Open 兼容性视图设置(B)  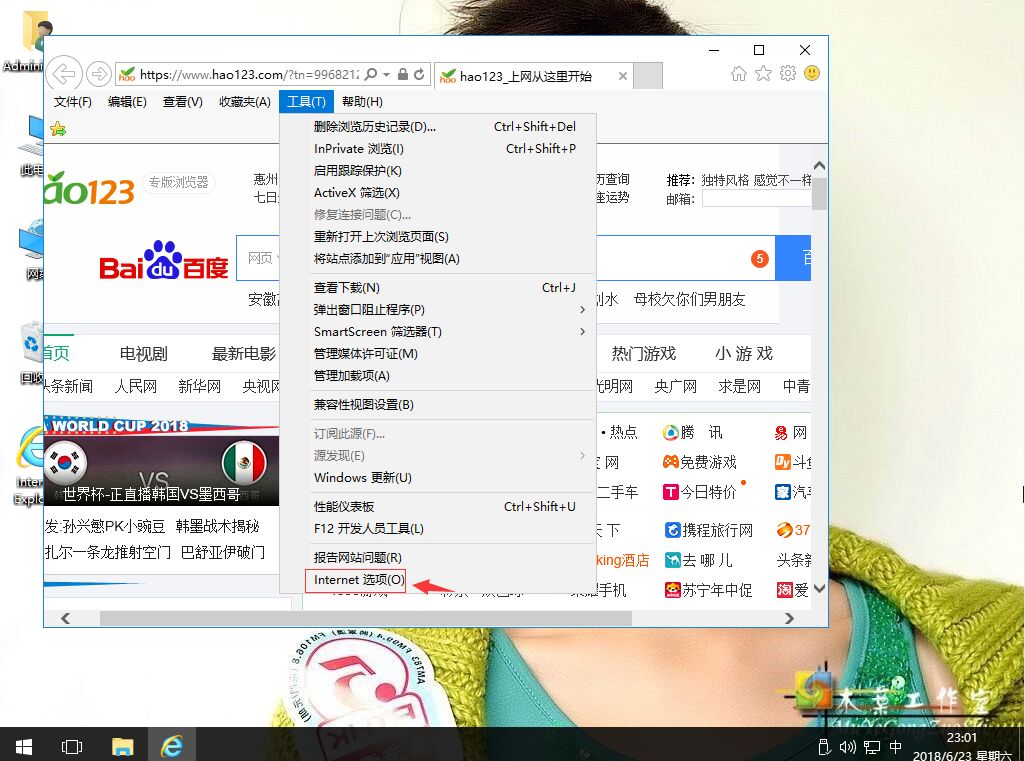[x=437, y=405]
